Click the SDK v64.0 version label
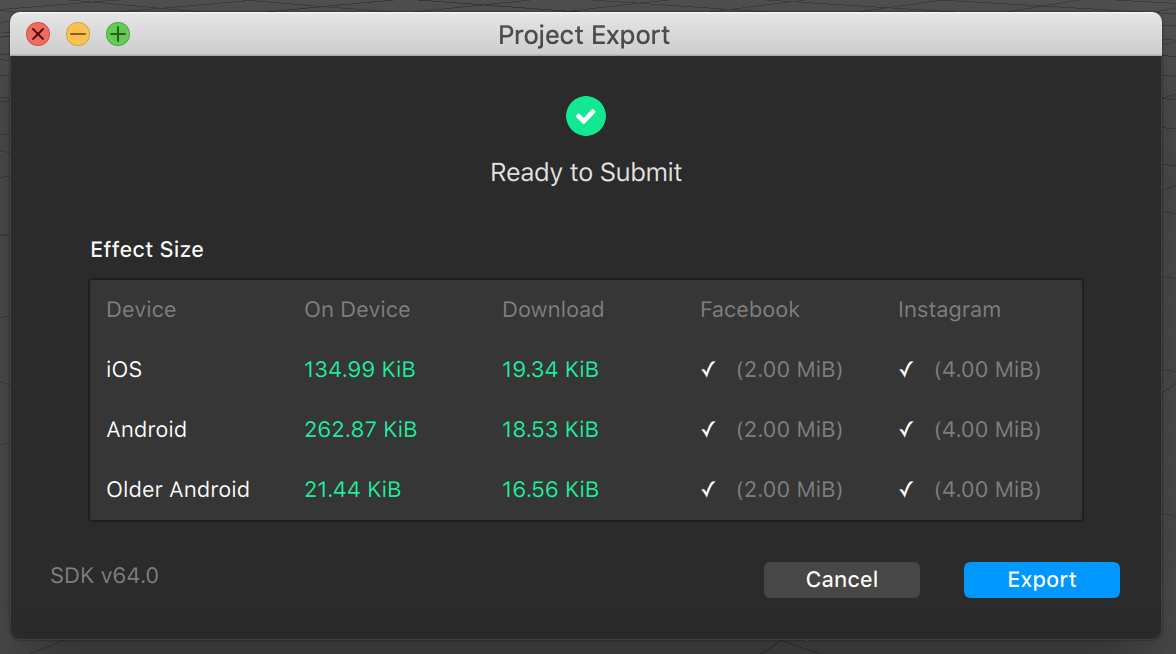Image resolution: width=1176 pixels, height=654 pixels. pyautogui.click(x=104, y=576)
